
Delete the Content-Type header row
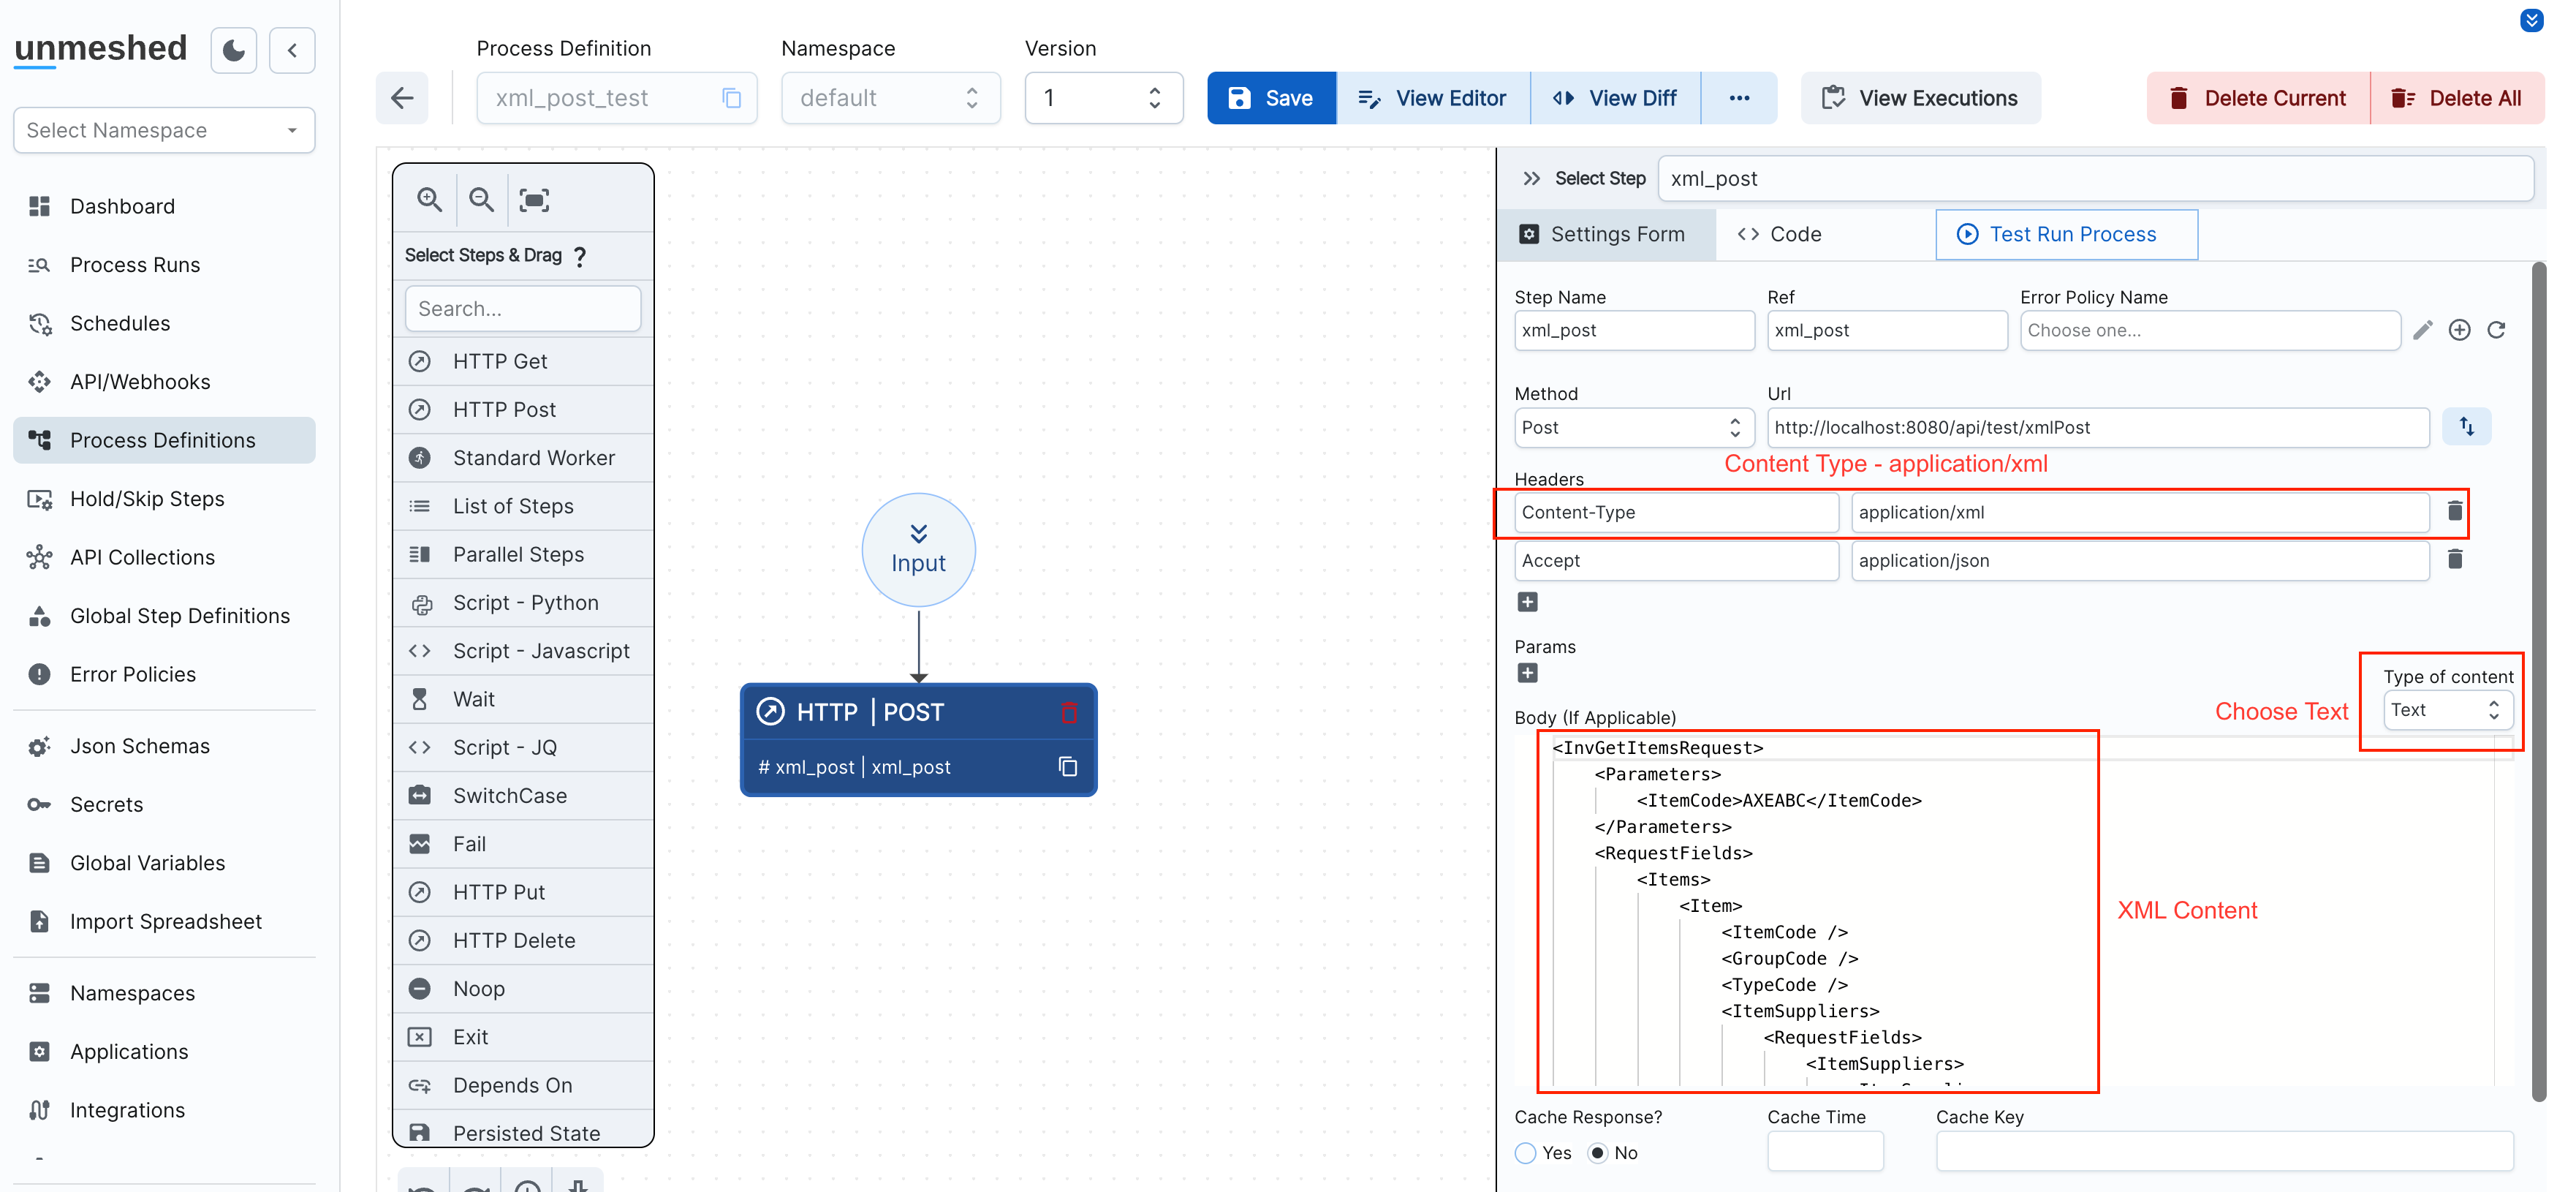(x=2454, y=512)
